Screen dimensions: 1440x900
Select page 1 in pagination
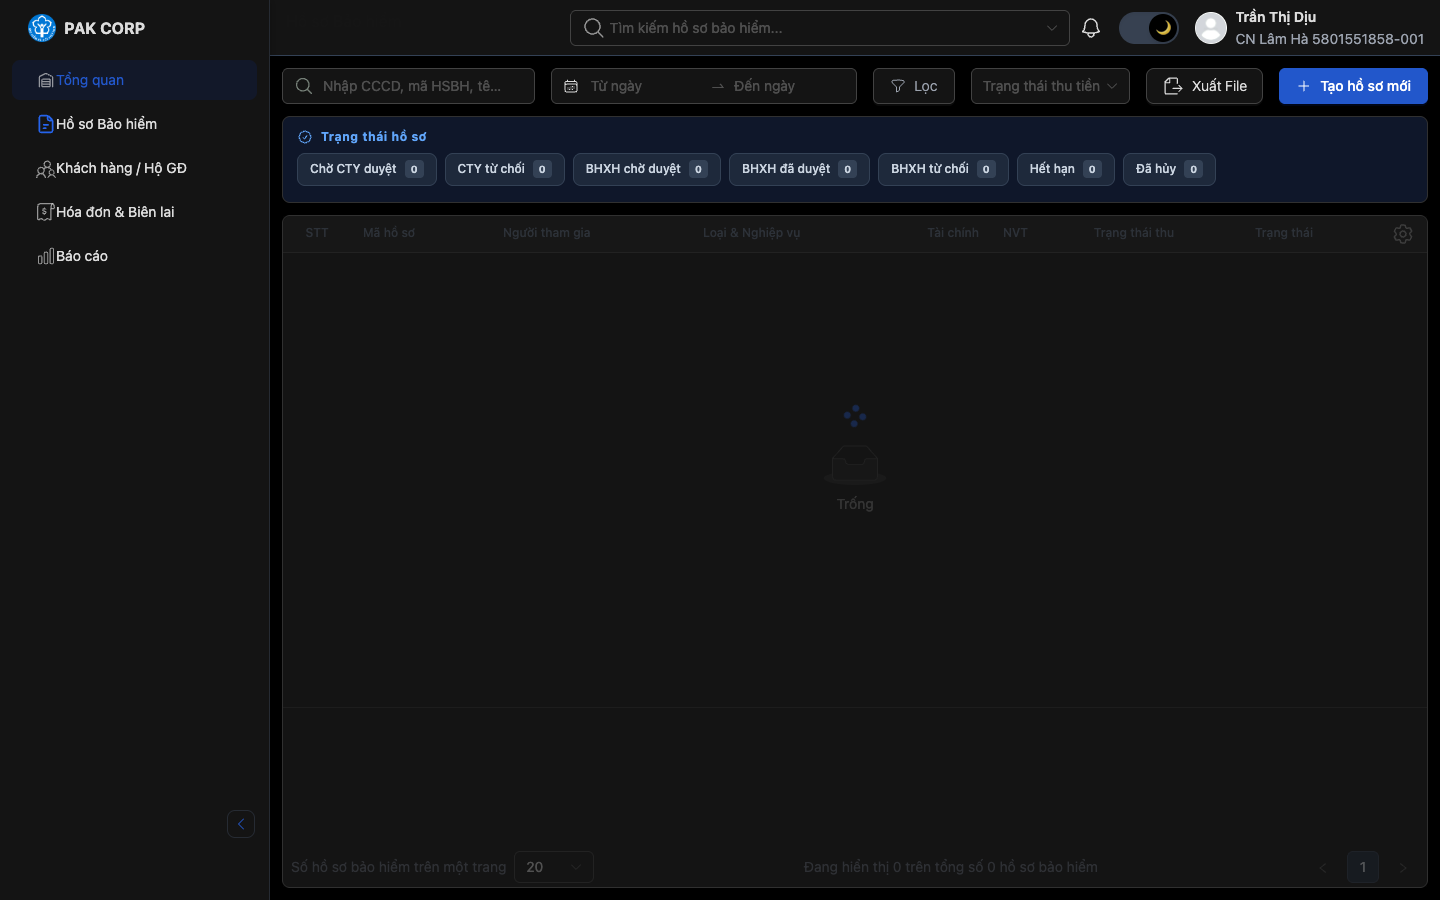(x=1363, y=867)
